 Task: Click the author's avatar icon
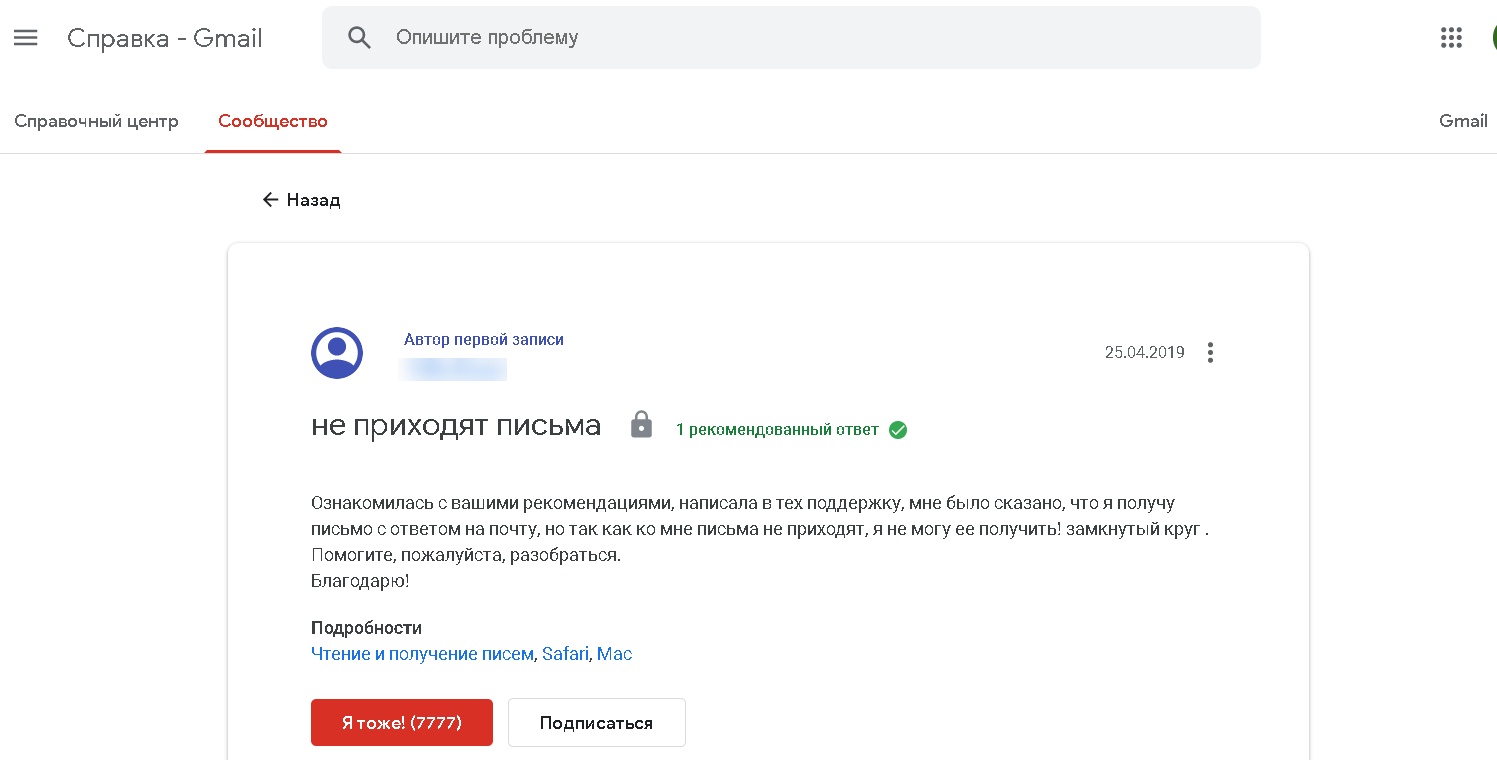coord(337,352)
